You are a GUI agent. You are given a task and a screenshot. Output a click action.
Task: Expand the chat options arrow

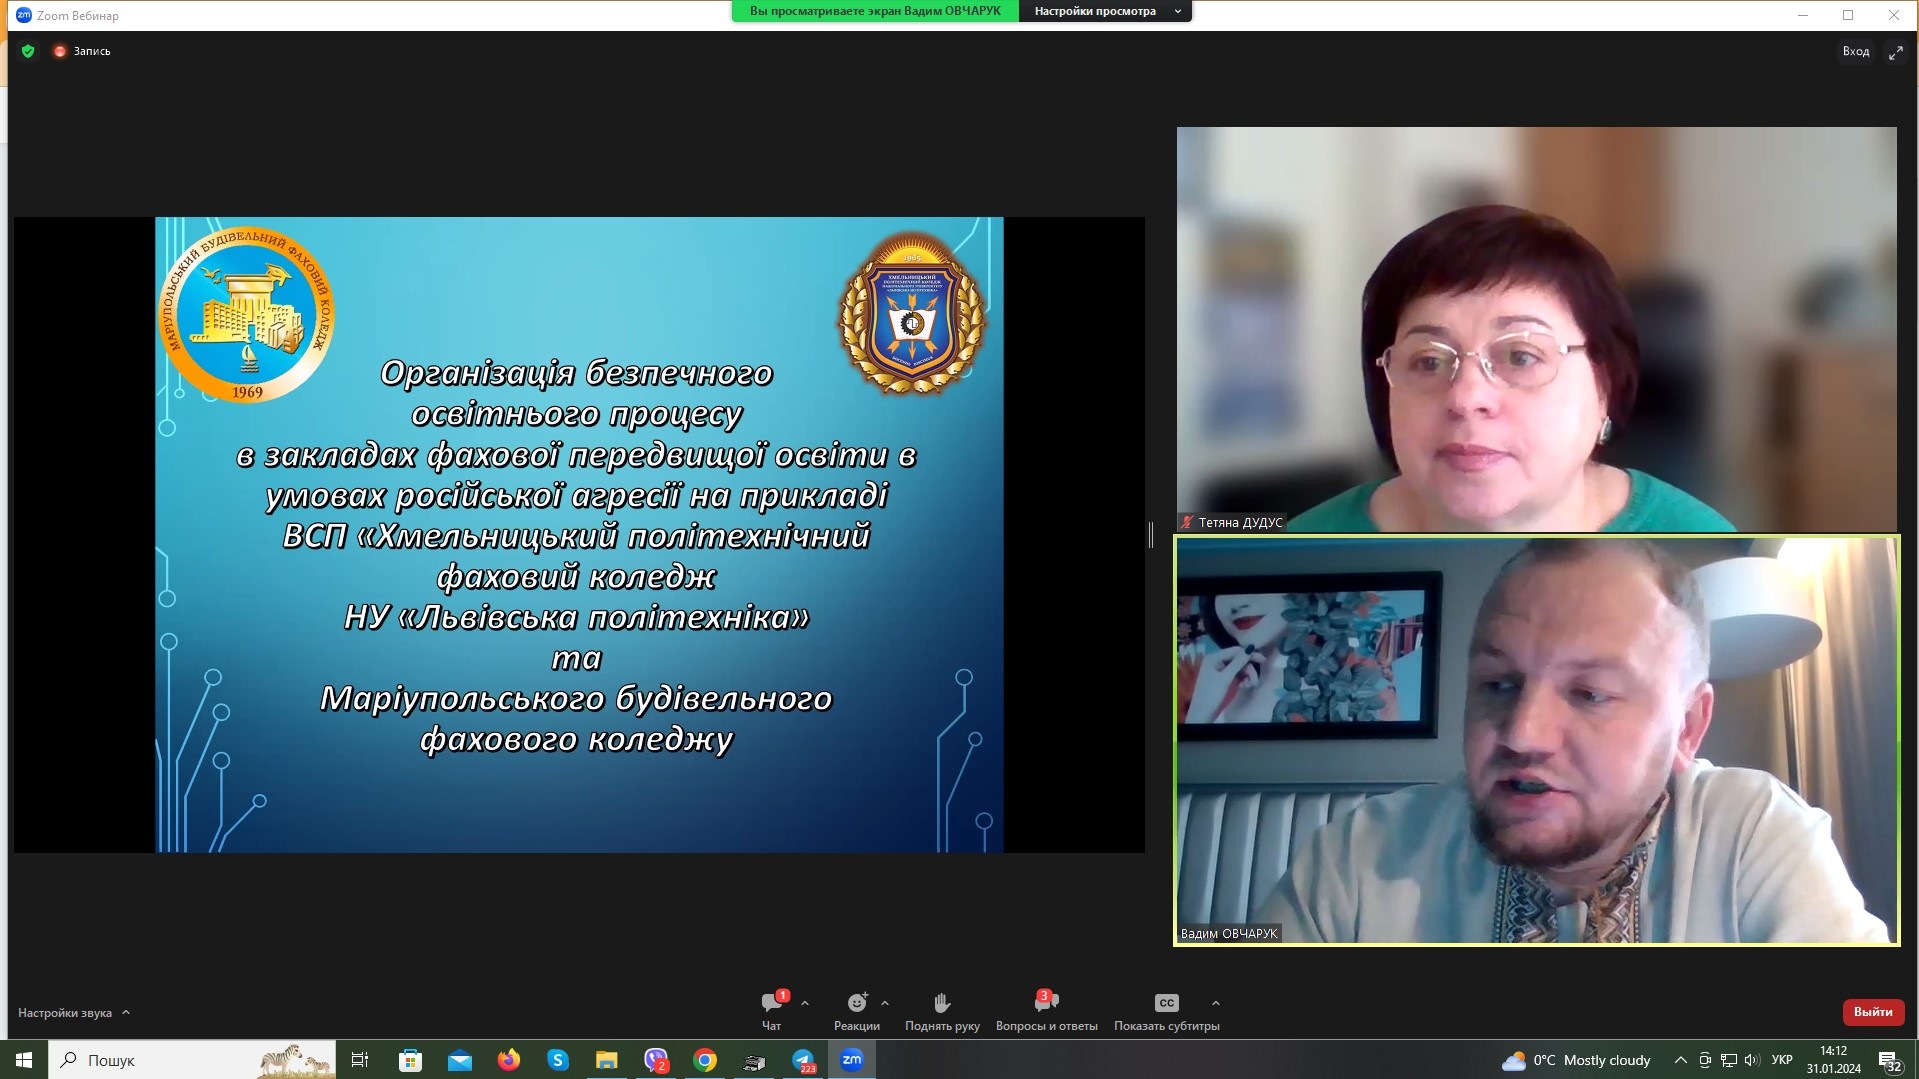click(805, 1003)
